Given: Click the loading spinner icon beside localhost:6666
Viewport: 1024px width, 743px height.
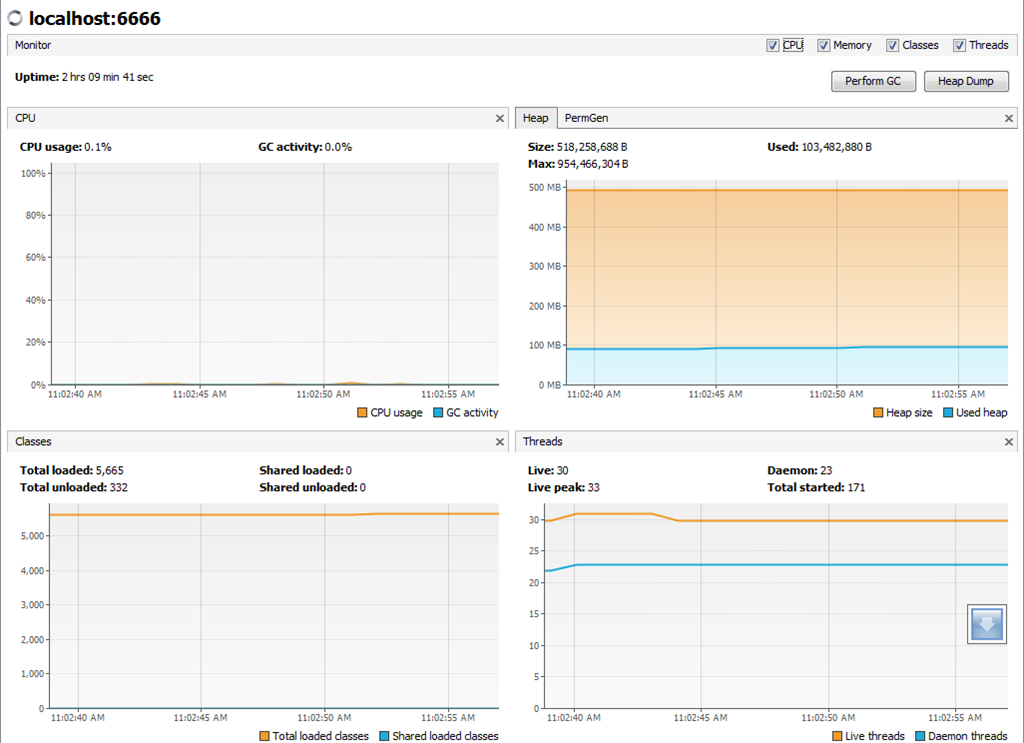Looking at the screenshot, I should click(x=15, y=19).
